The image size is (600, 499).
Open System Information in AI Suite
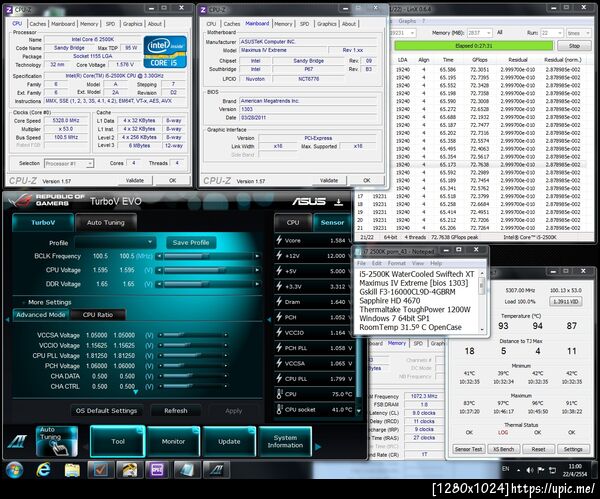(x=285, y=441)
